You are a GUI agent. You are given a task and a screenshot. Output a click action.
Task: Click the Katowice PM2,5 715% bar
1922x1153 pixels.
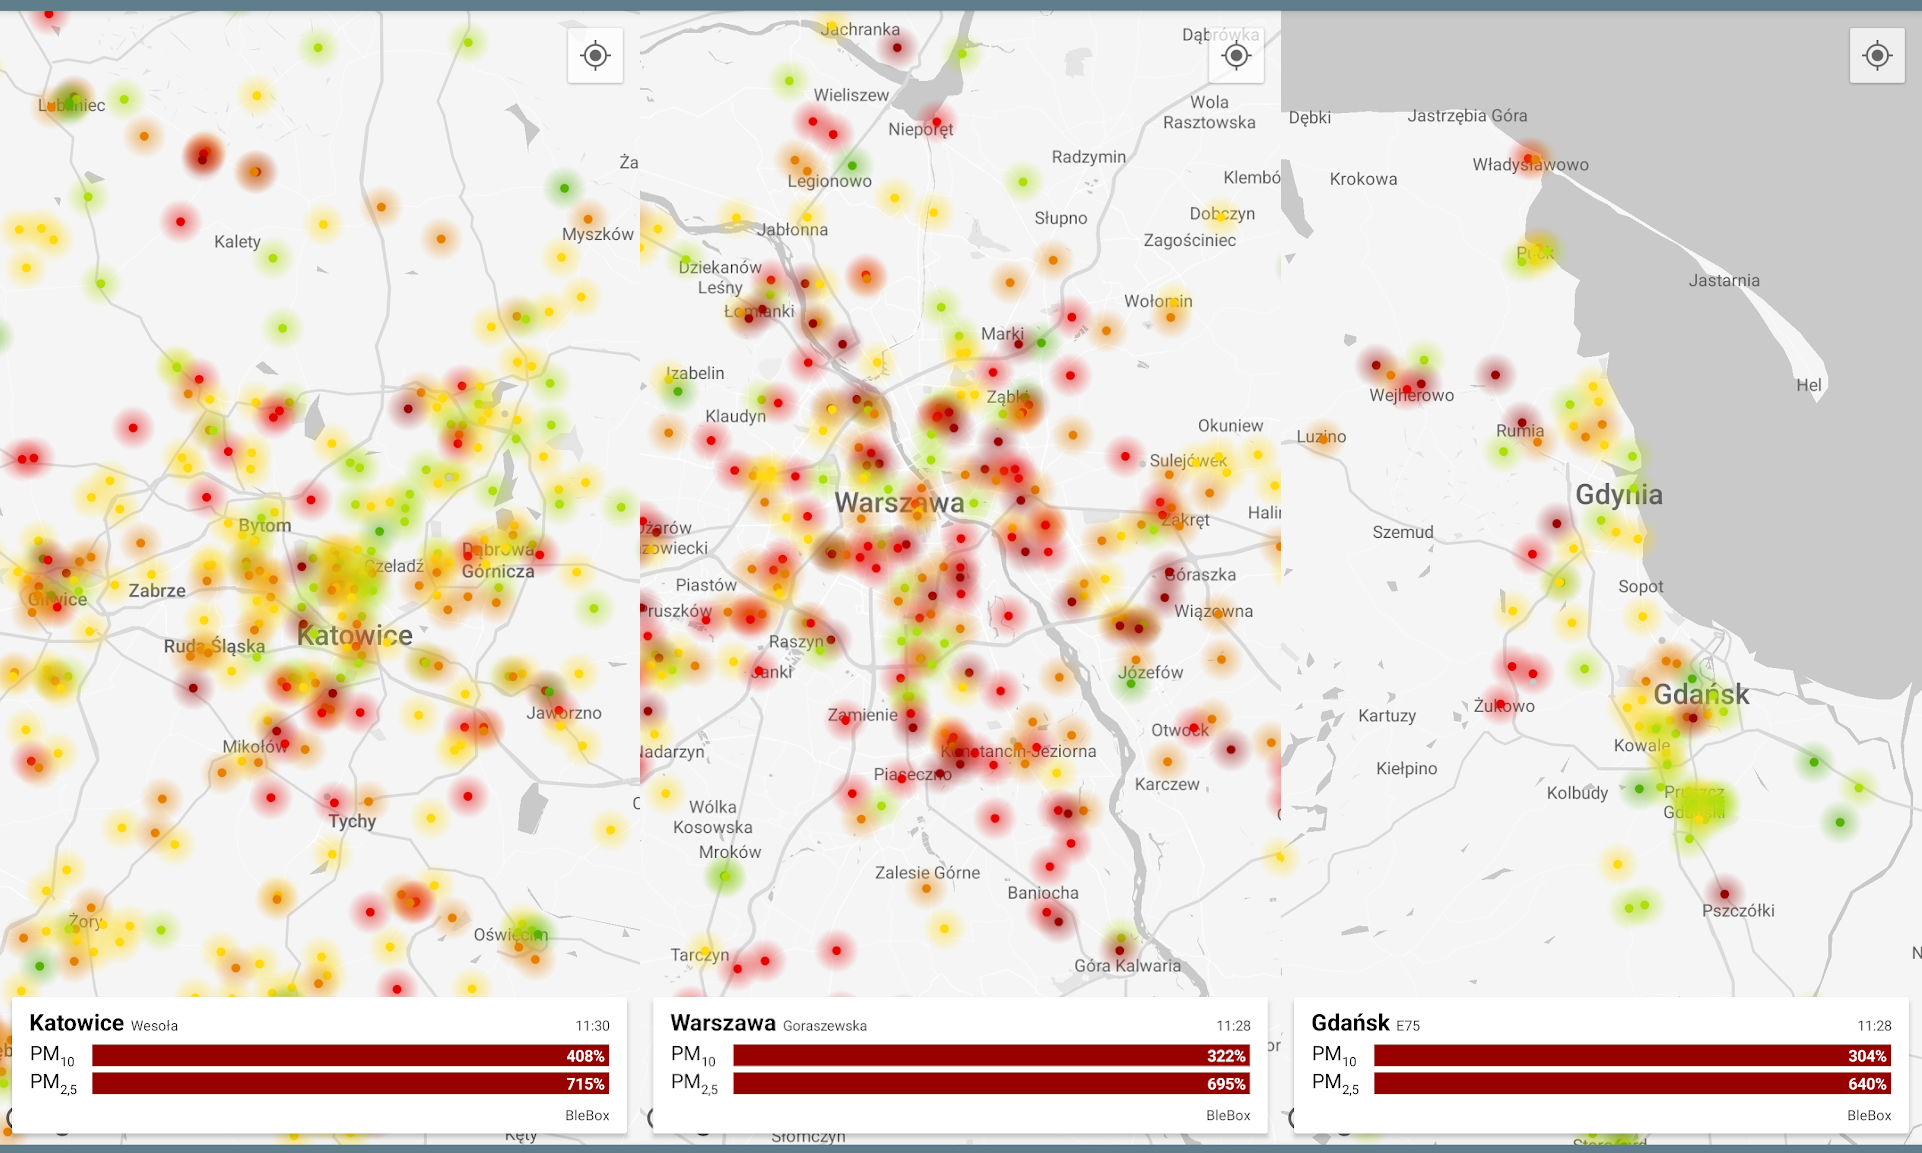click(x=350, y=1084)
